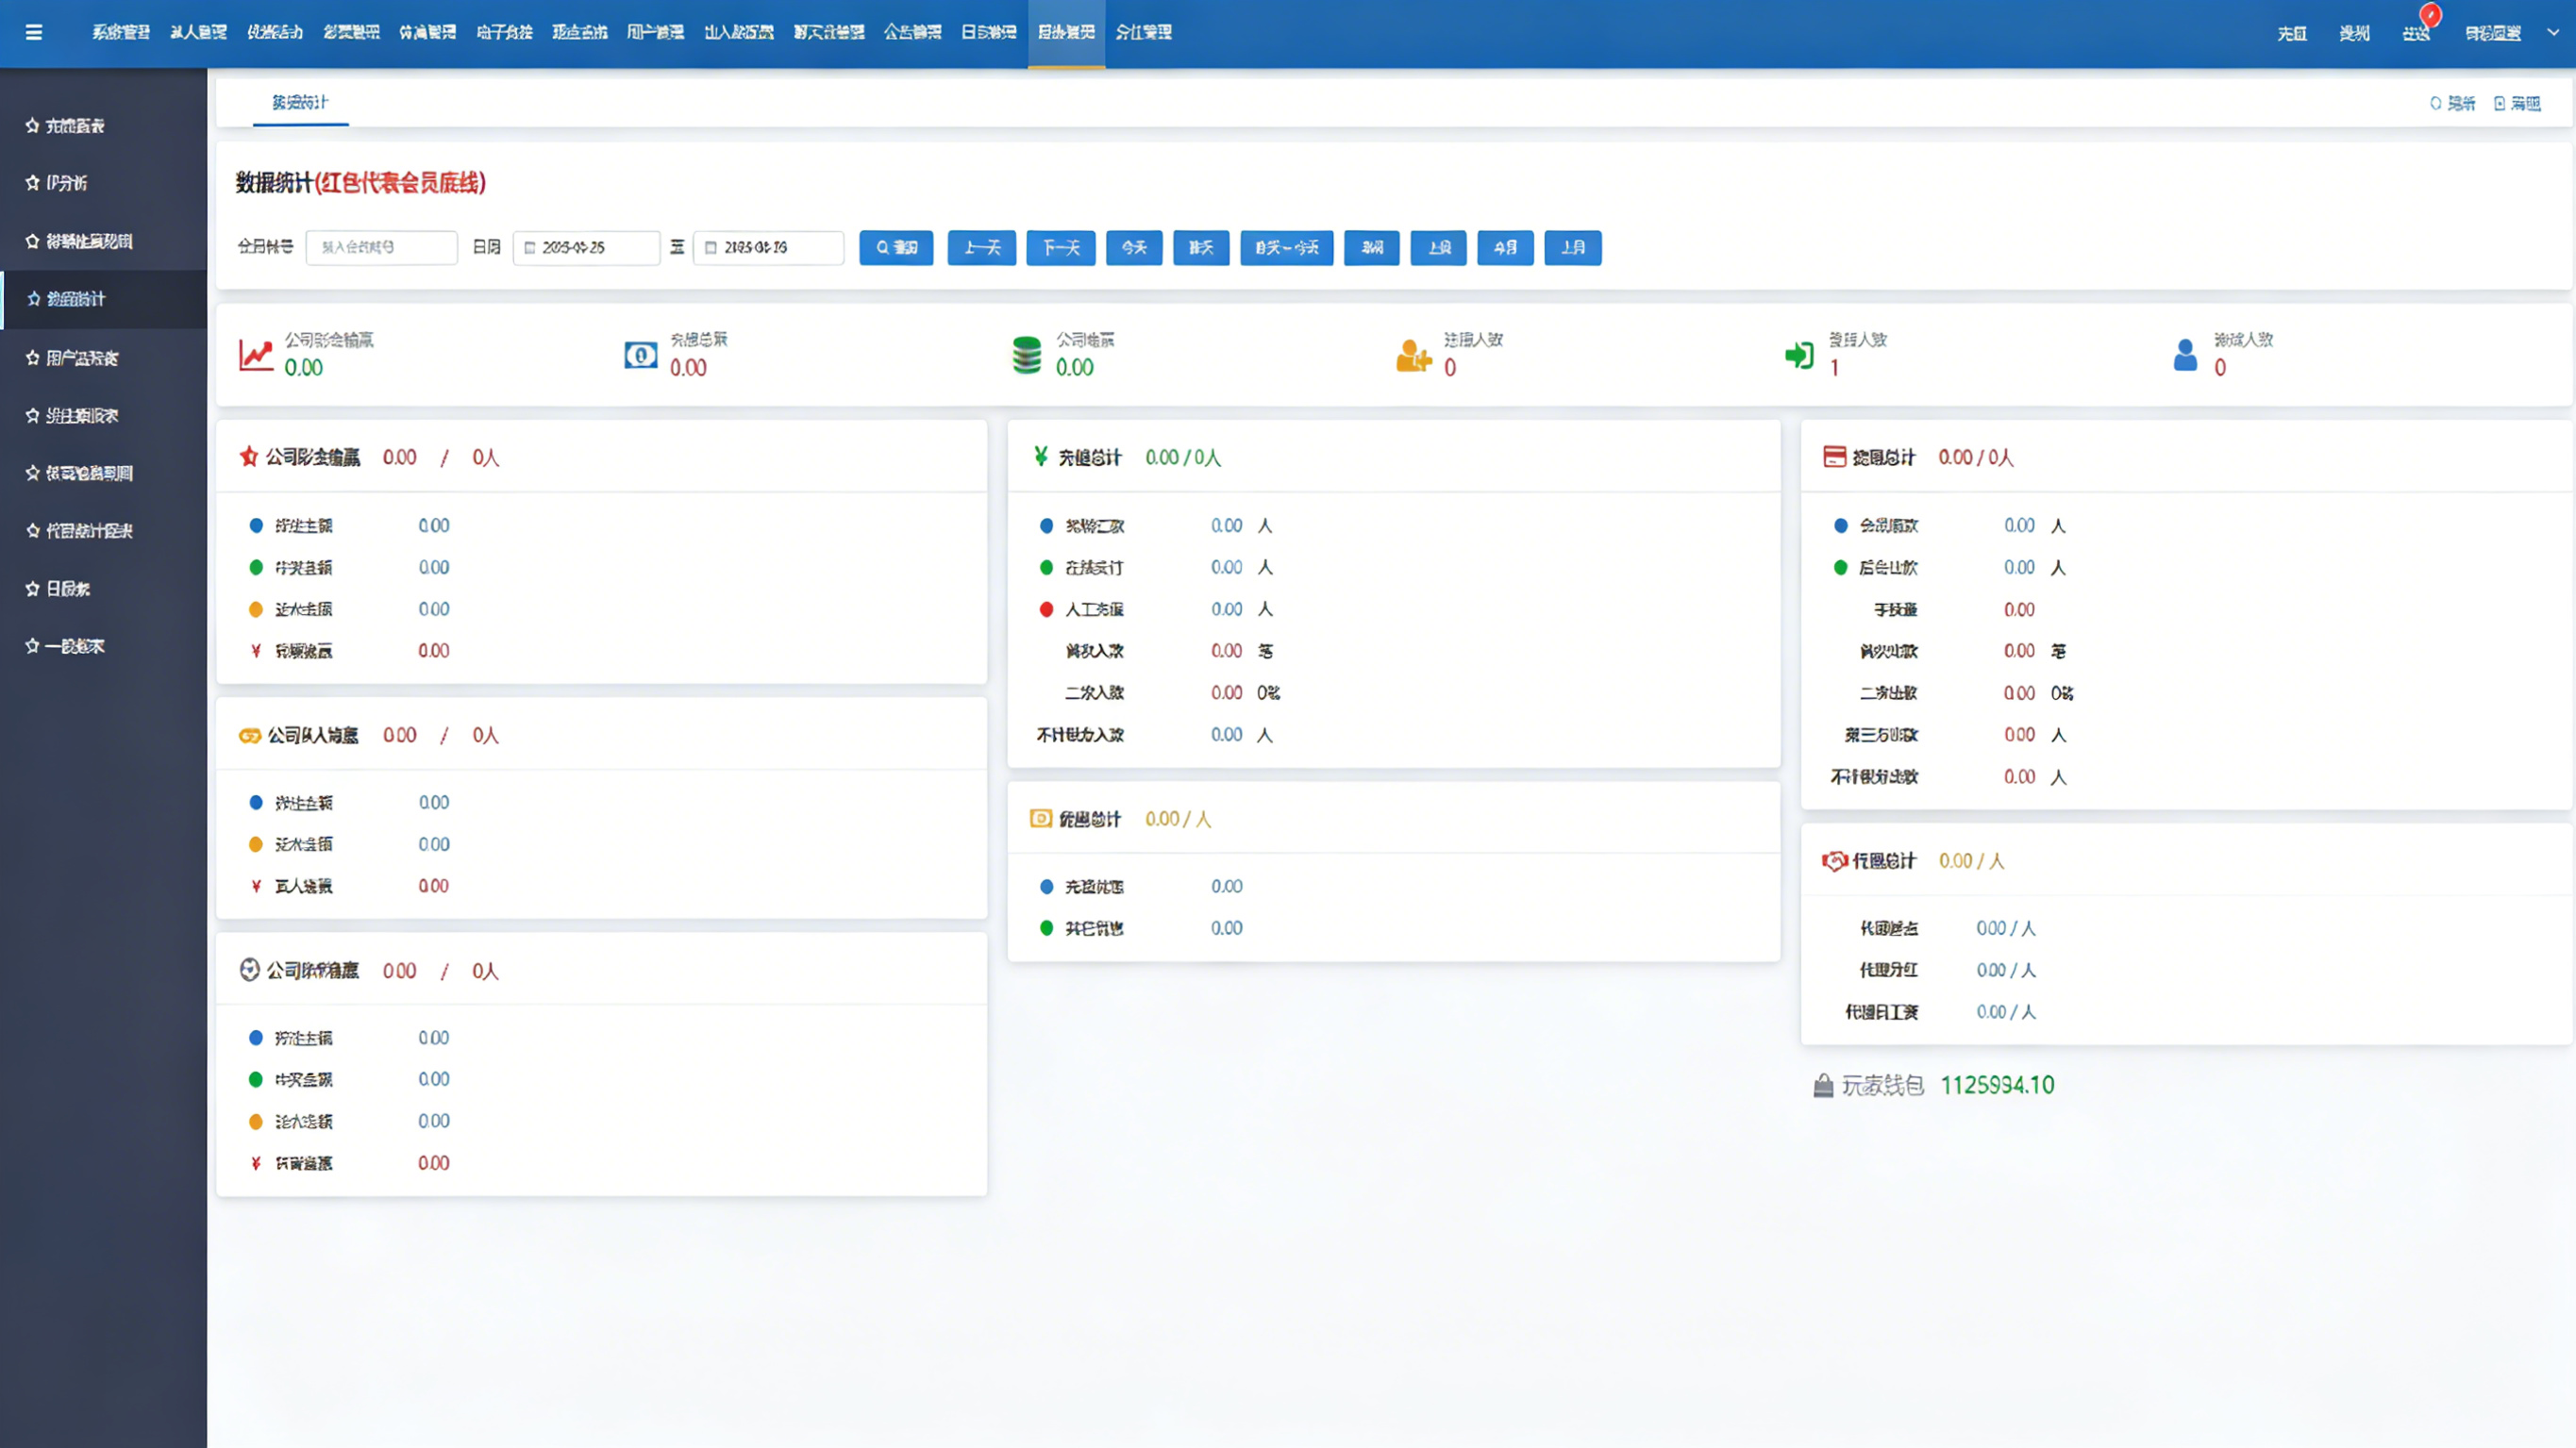Click the blue person icon in stats row
The height and width of the screenshot is (1448, 2576).
click(2185, 355)
